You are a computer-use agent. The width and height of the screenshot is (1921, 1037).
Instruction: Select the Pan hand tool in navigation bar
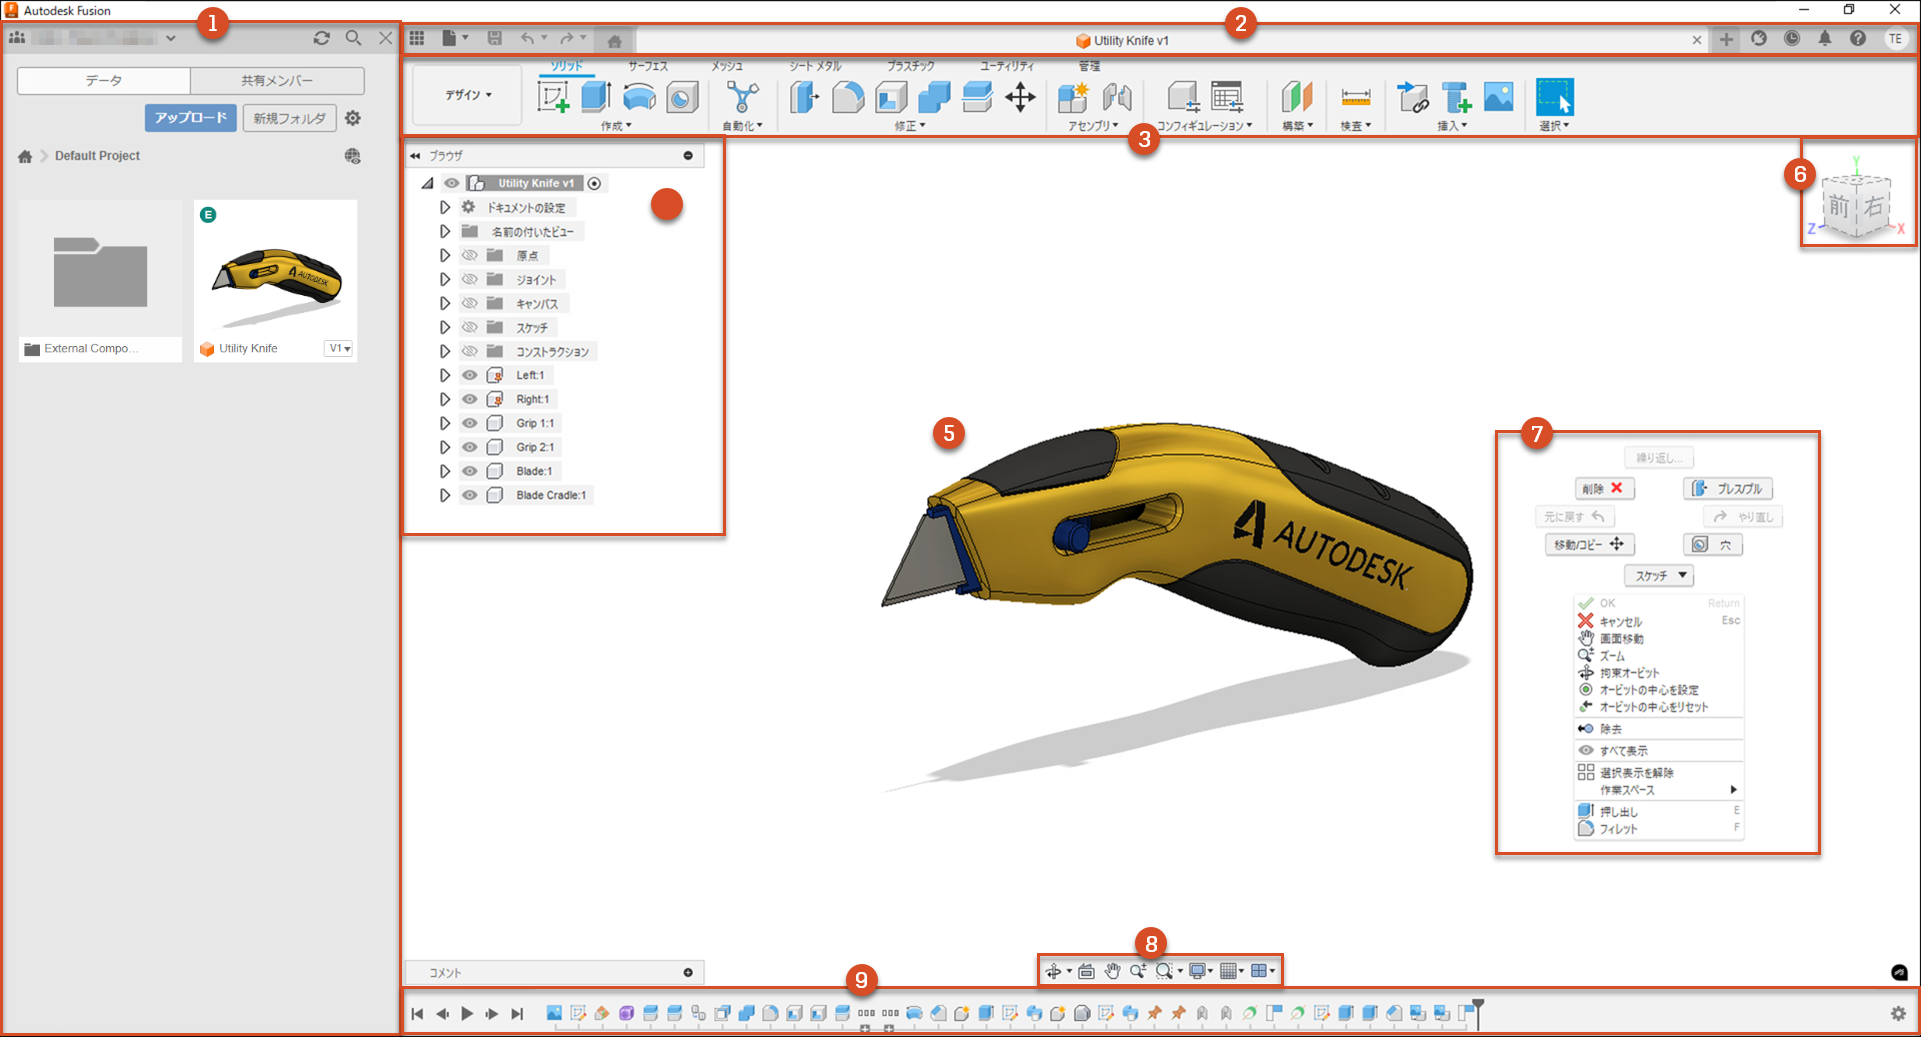[x=1112, y=971]
